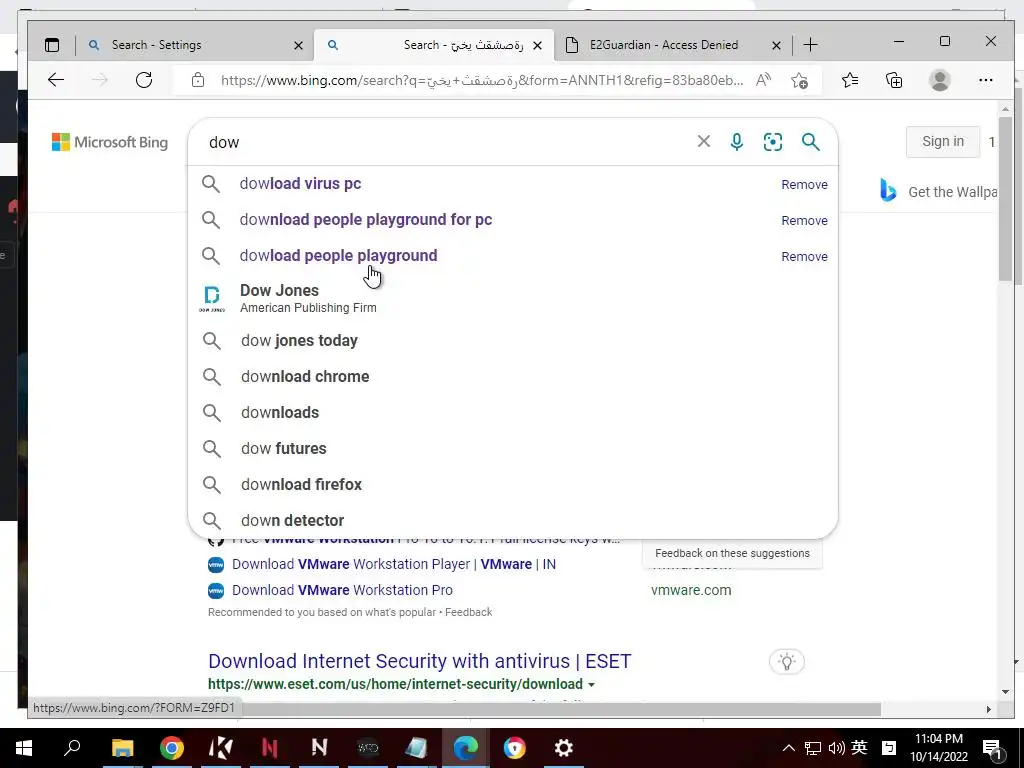Pick the download chrome suggestion
Screen dimensions: 1024x768
coord(513,377)
